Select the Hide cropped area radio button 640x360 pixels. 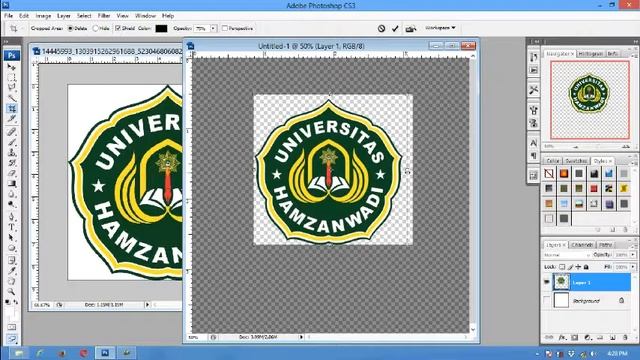pos(95,29)
